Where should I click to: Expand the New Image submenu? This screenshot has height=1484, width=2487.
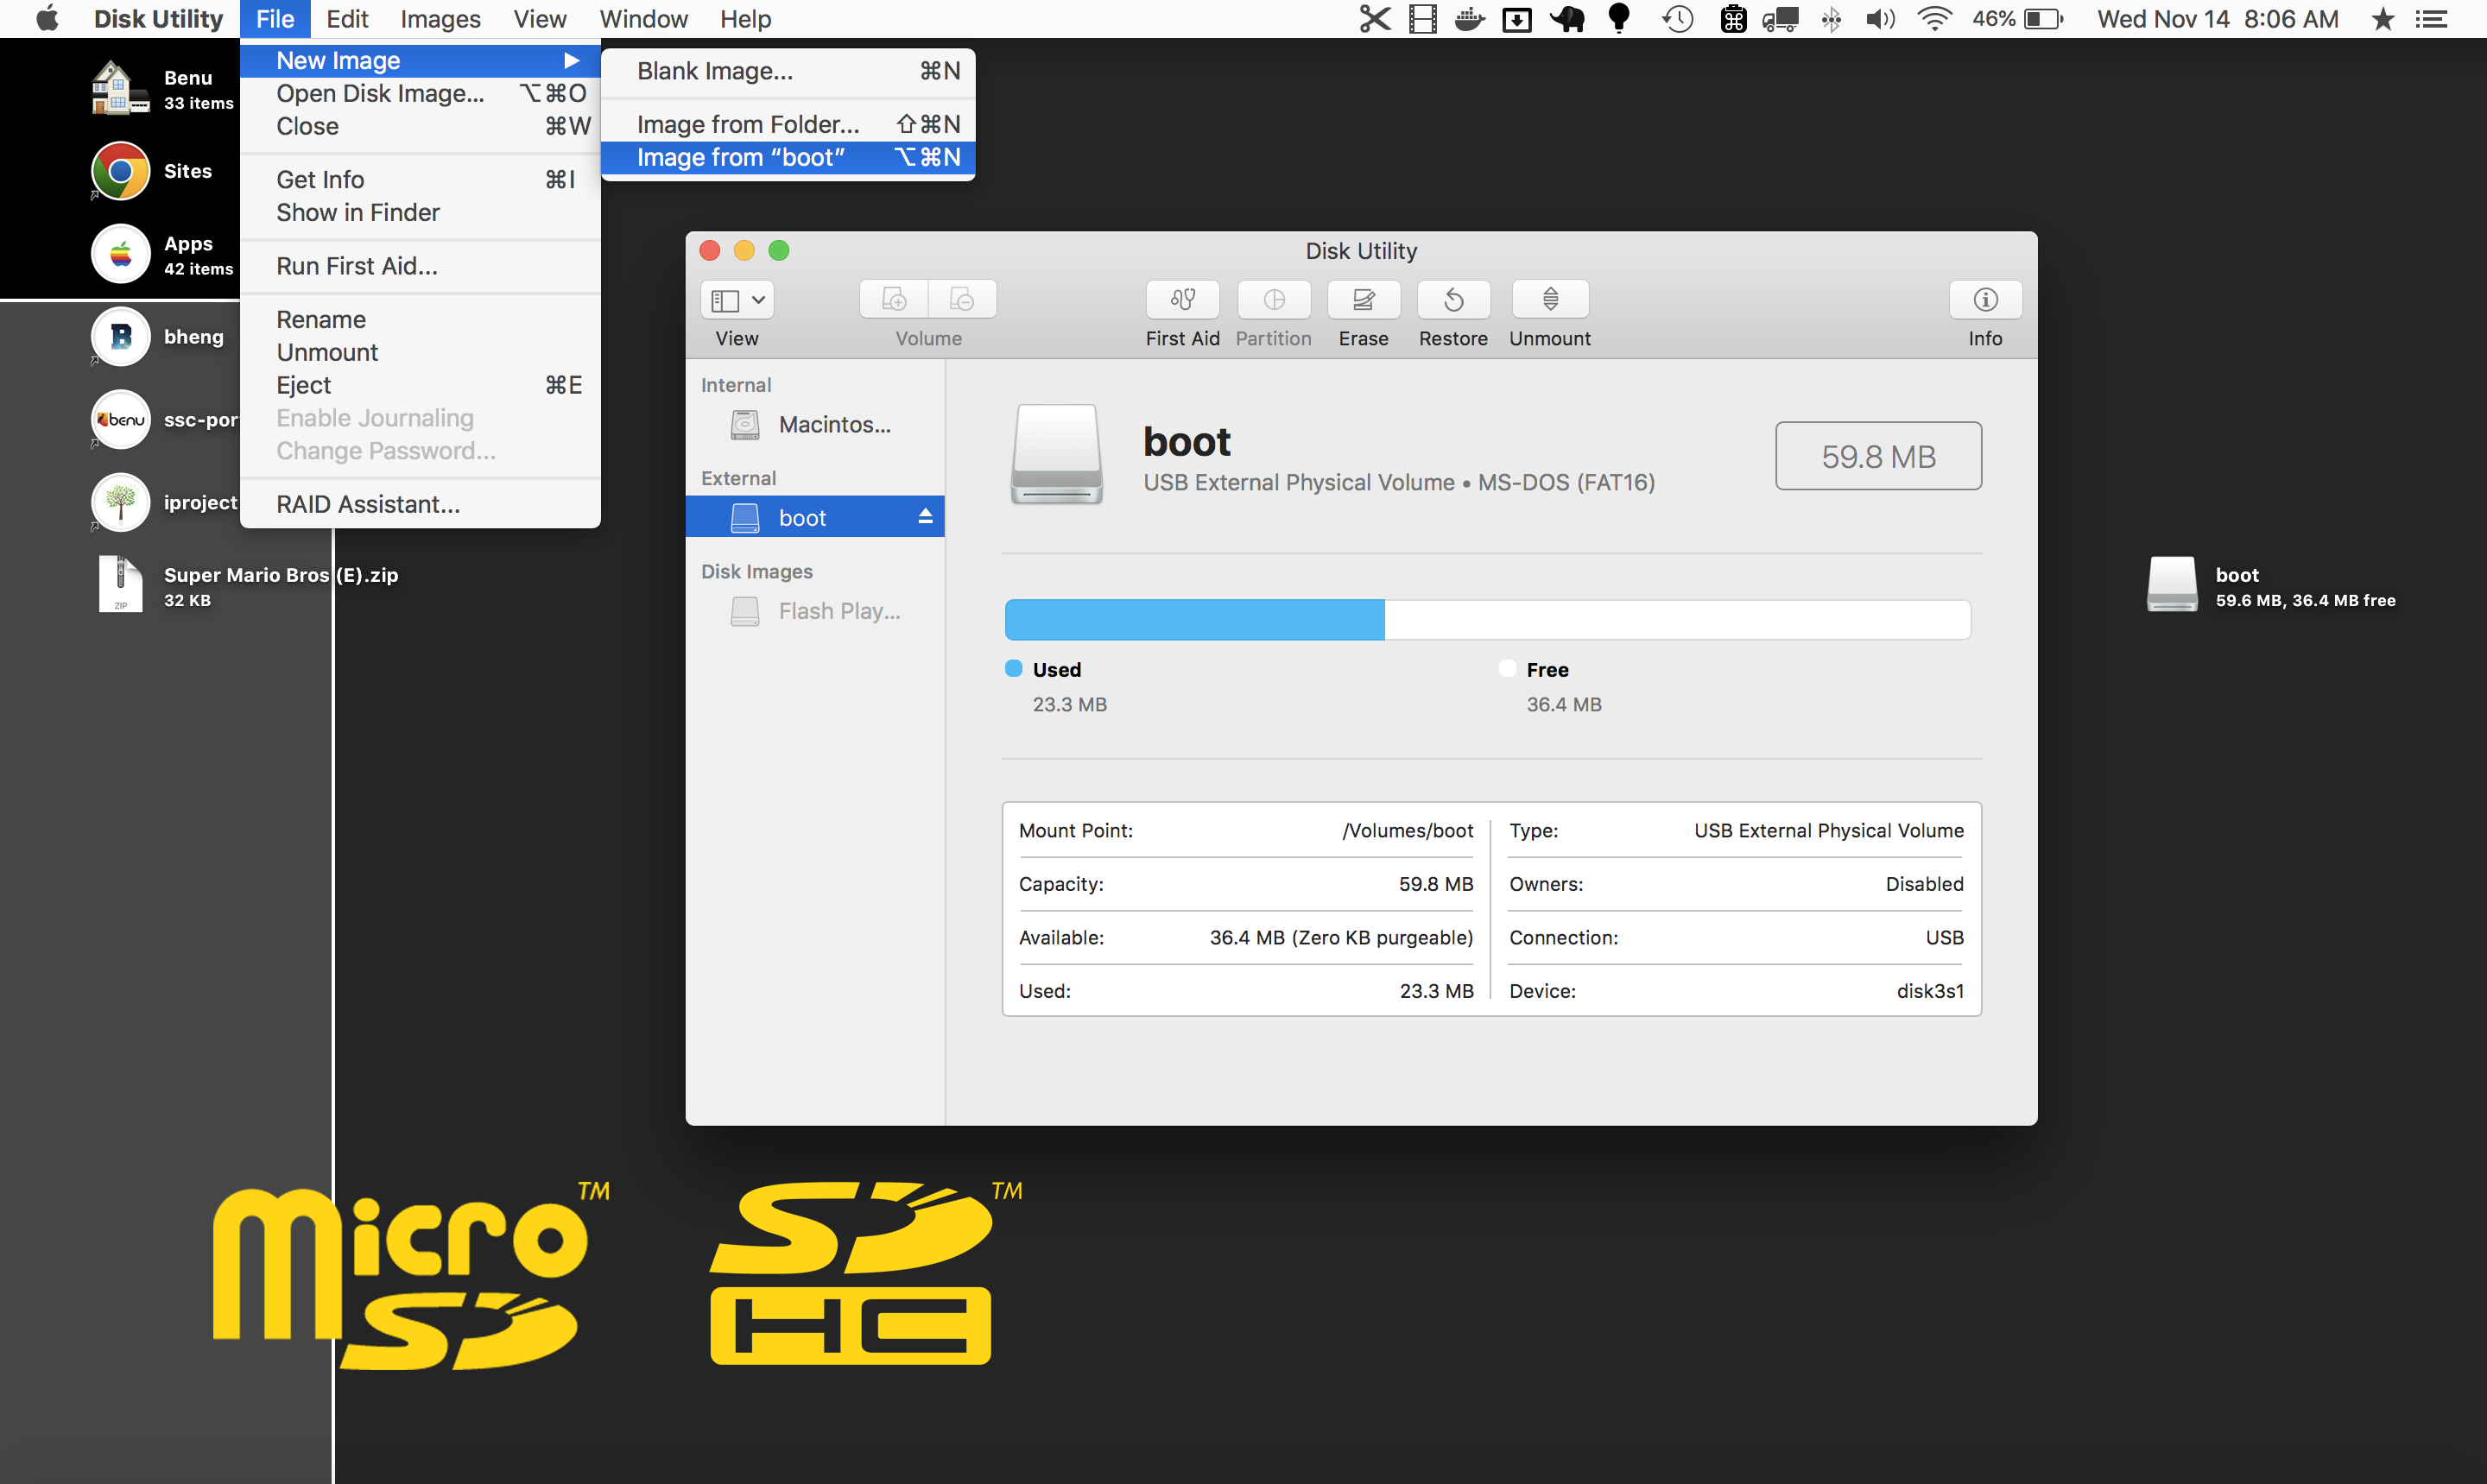pyautogui.click(x=420, y=60)
